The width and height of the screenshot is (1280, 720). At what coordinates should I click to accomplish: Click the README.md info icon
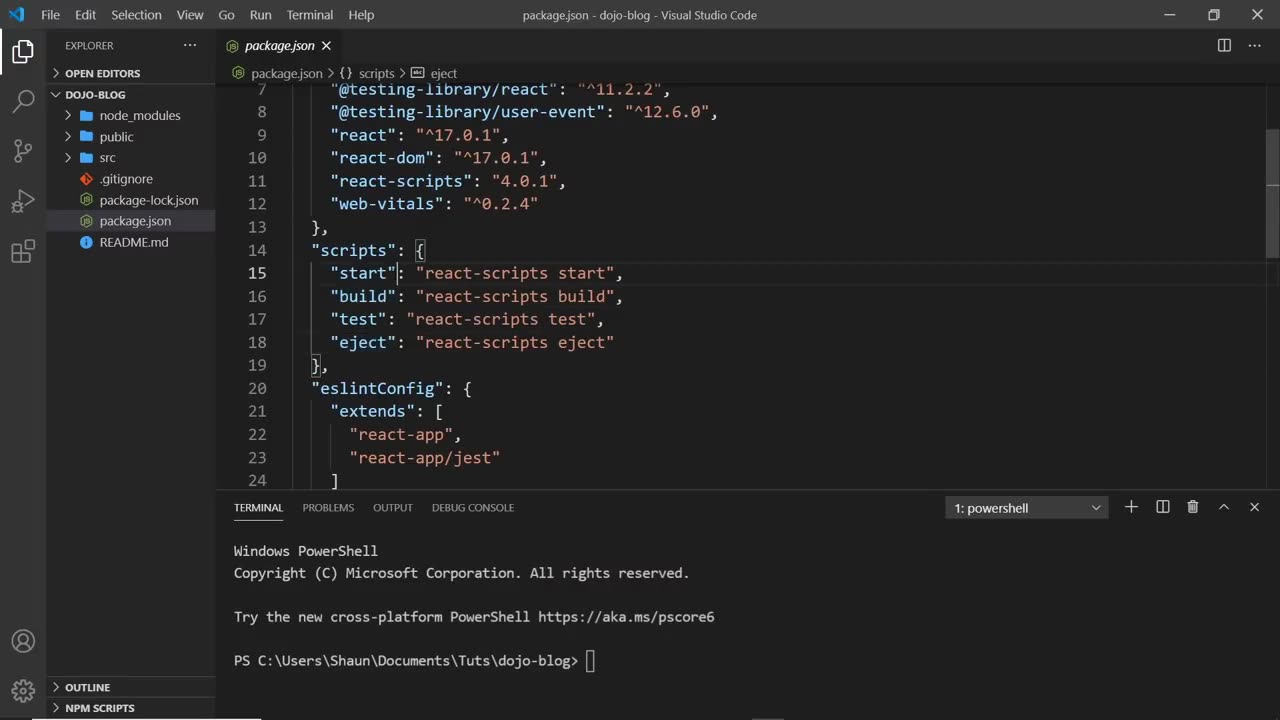tap(86, 242)
